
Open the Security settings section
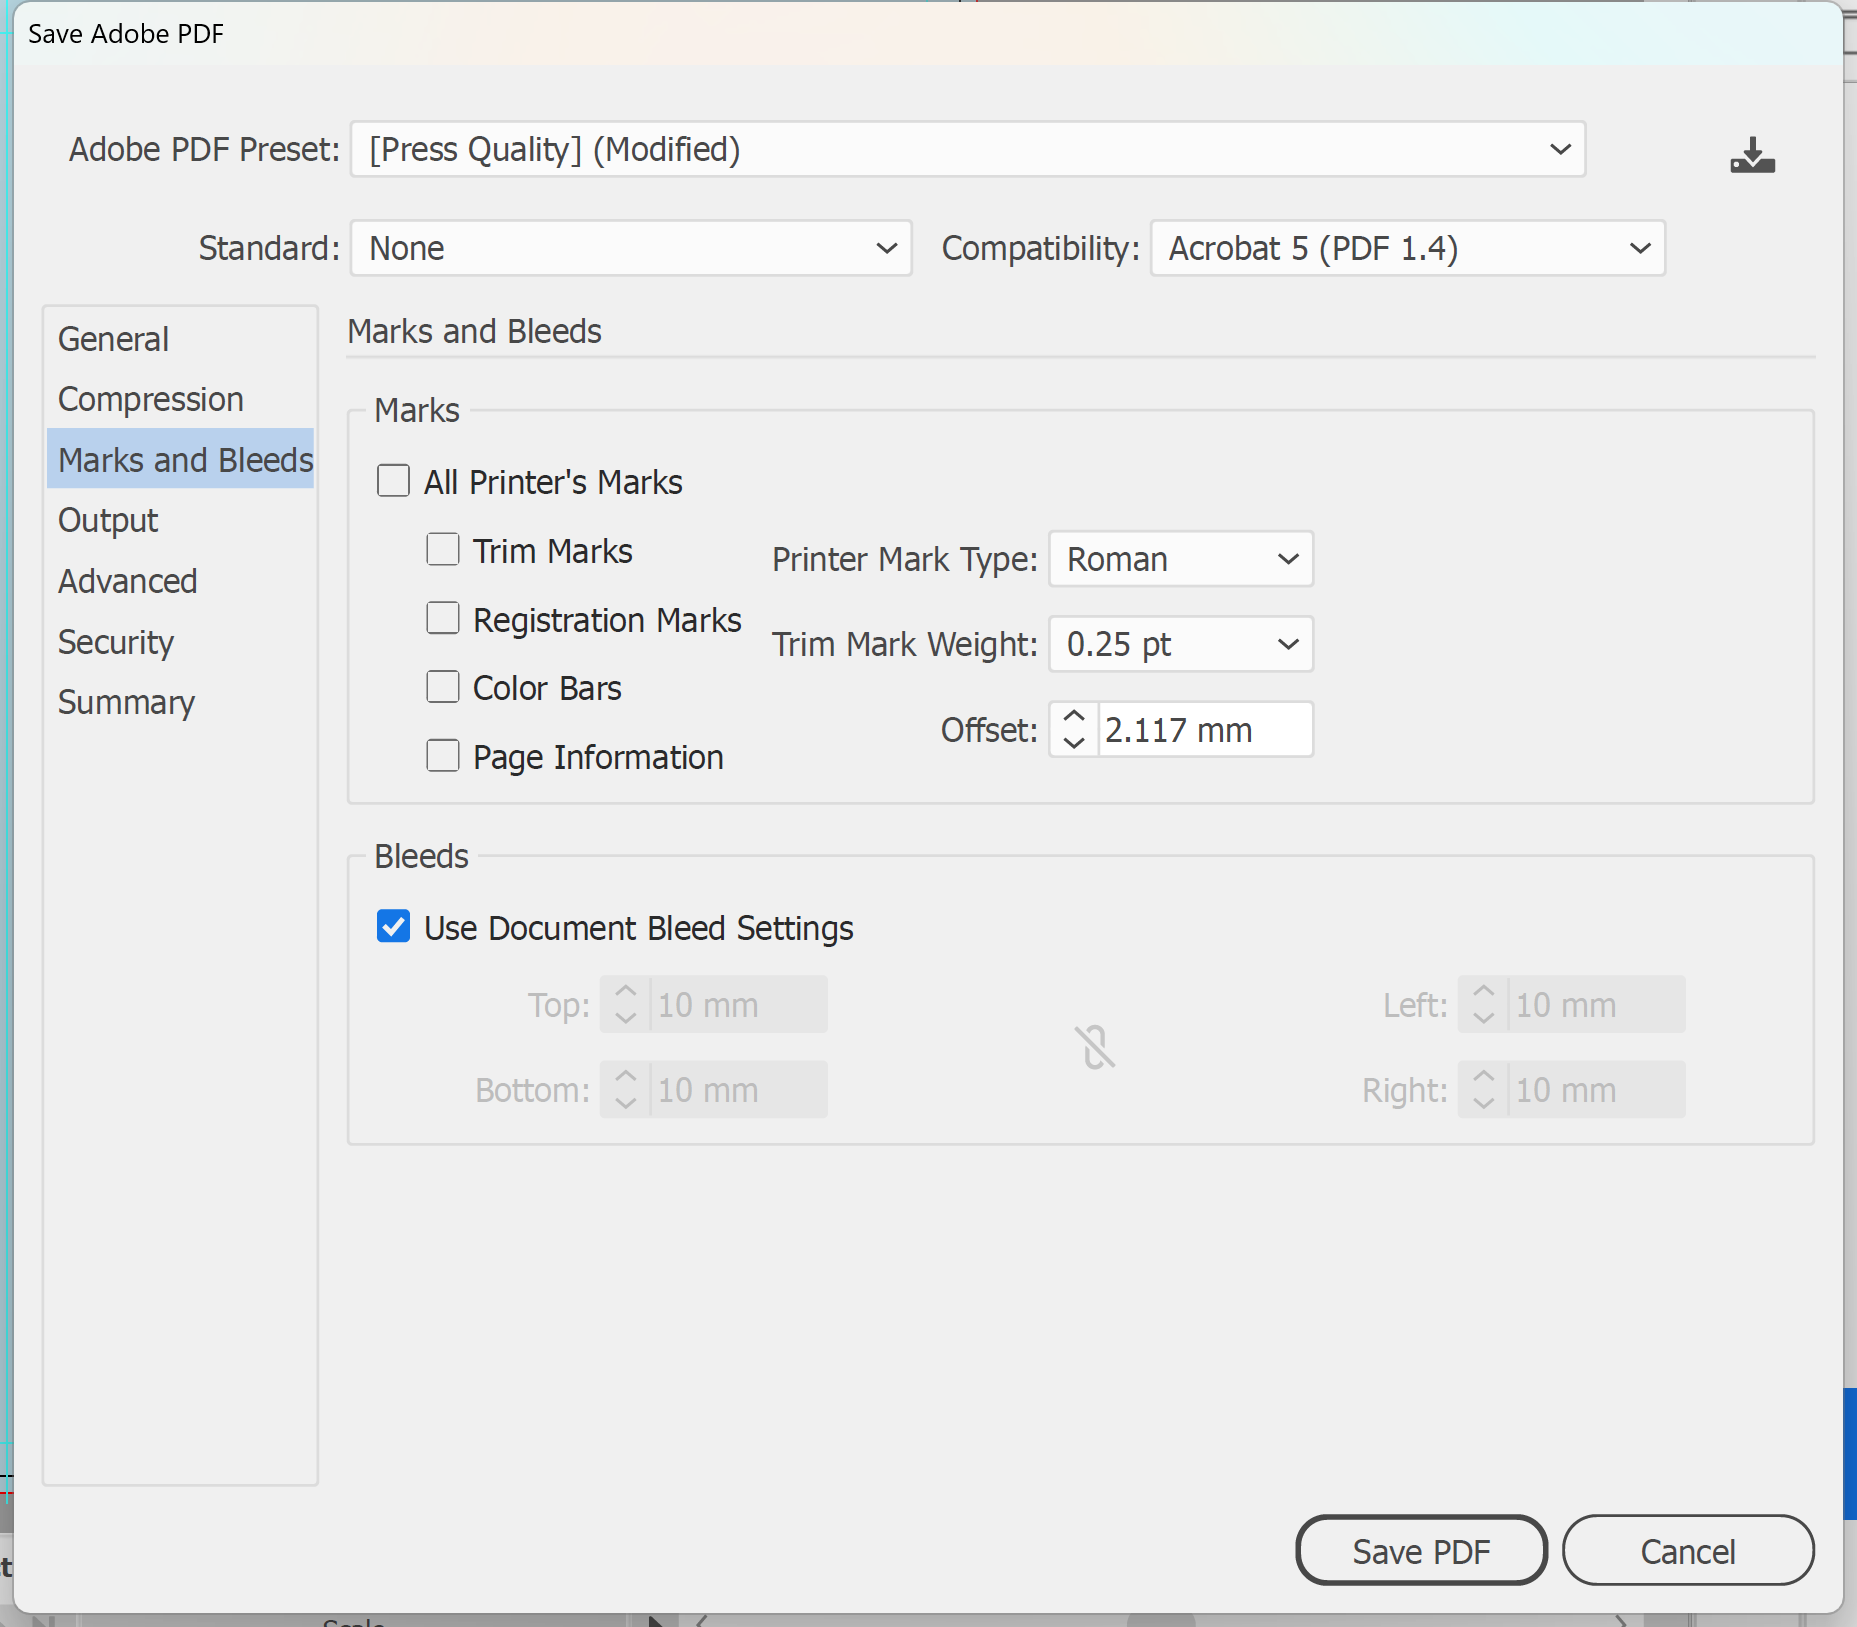[180, 642]
